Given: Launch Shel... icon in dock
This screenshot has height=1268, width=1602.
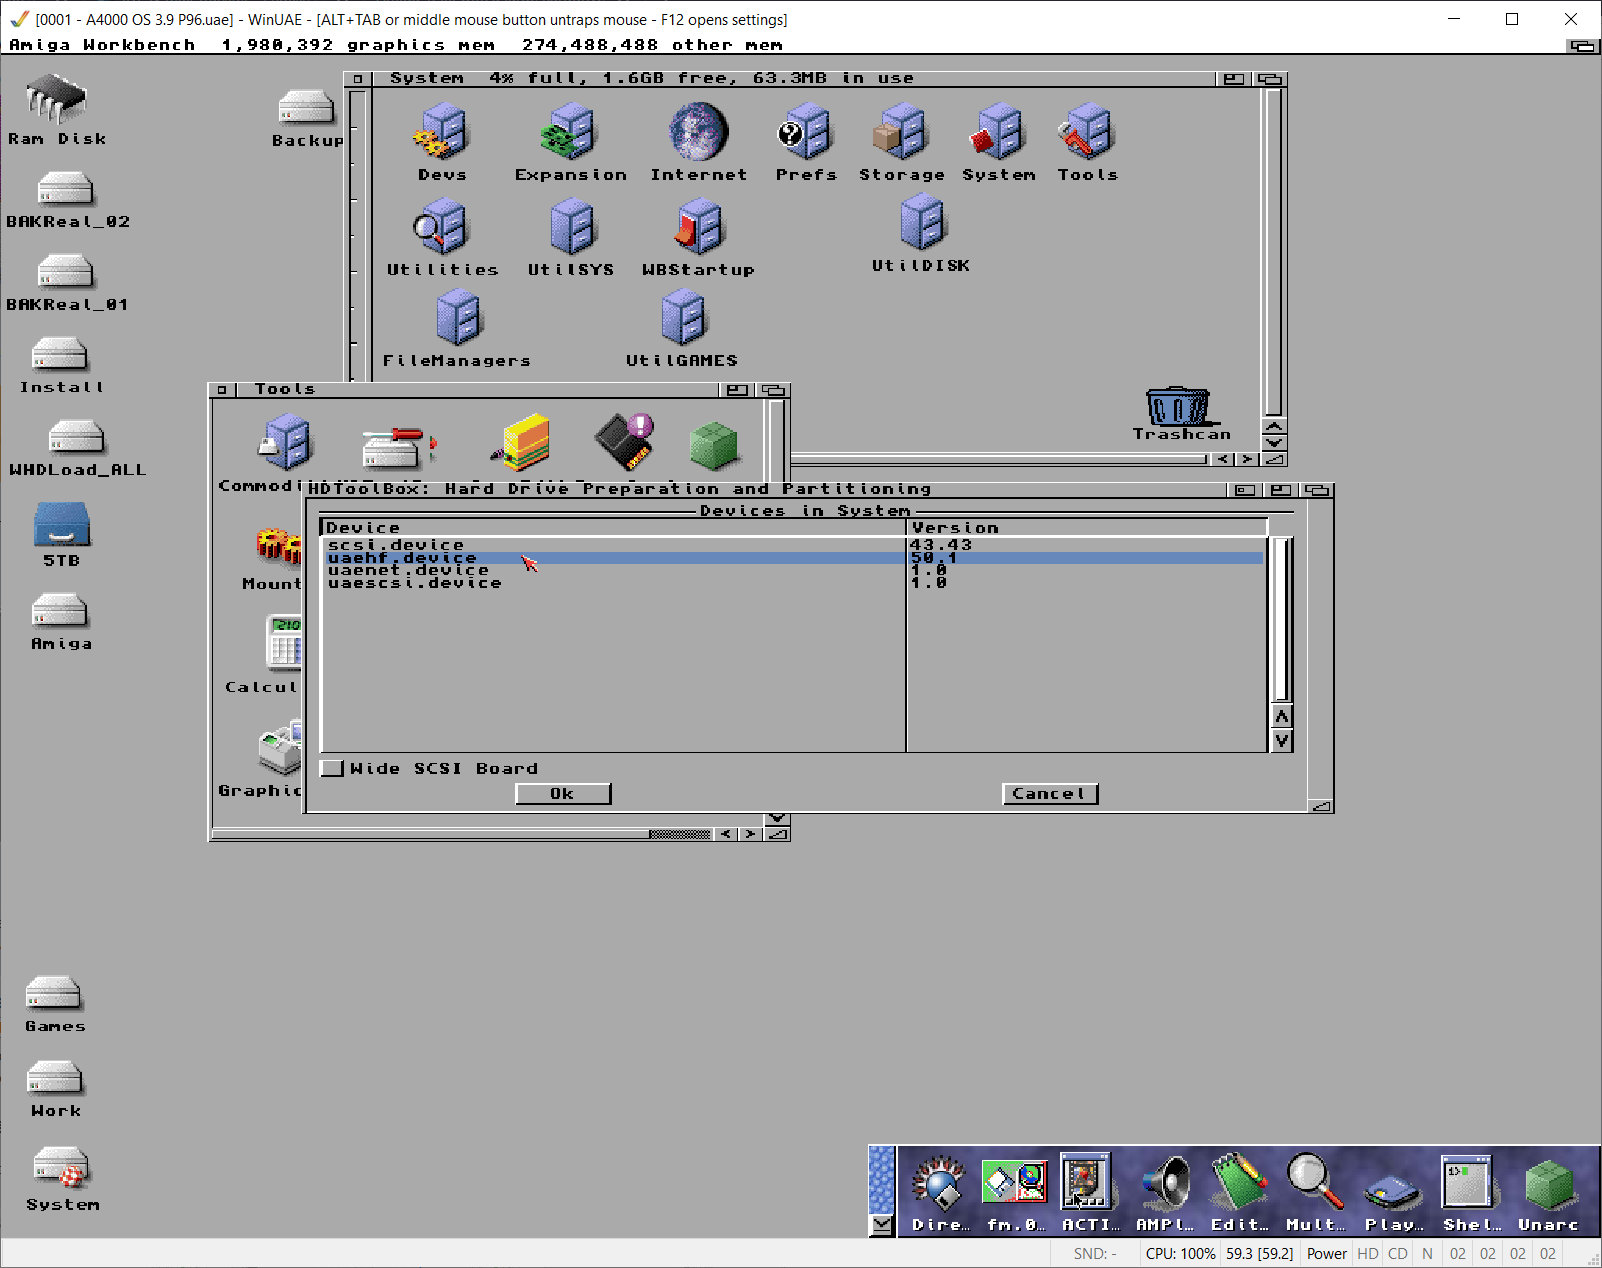Looking at the screenshot, I should pyautogui.click(x=1470, y=1194).
